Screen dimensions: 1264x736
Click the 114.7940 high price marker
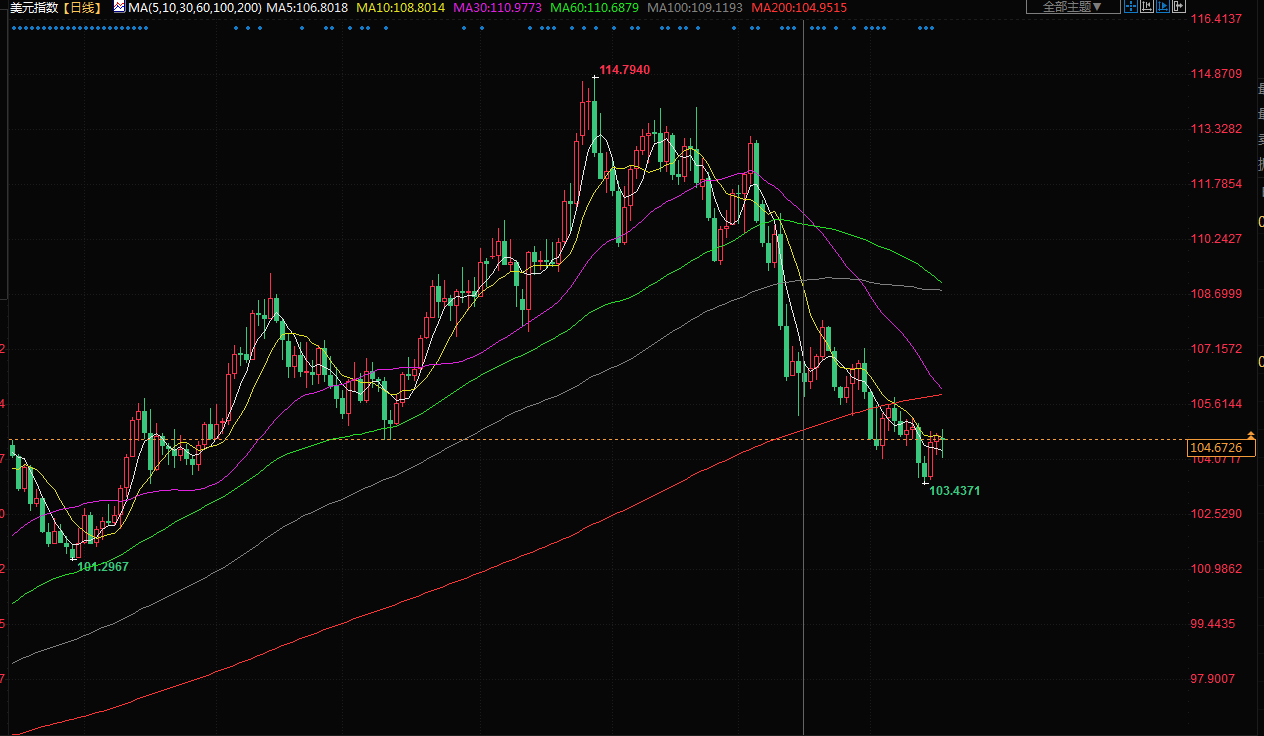(x=624, y=70)
